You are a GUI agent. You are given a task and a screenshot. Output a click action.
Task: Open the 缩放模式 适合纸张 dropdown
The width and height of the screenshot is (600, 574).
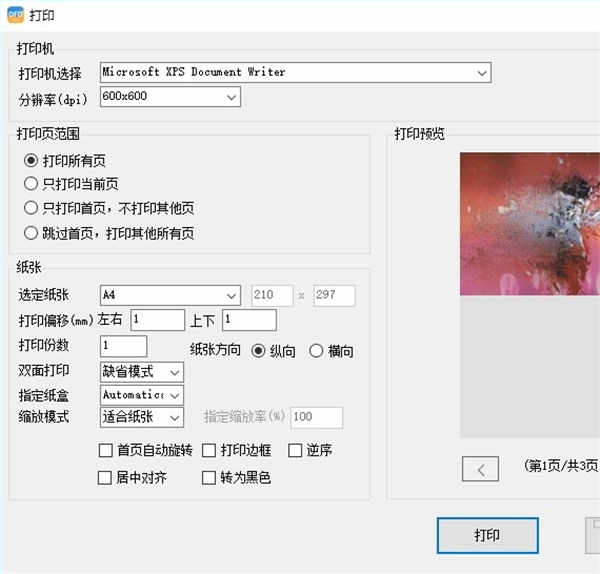pos(142,417)
